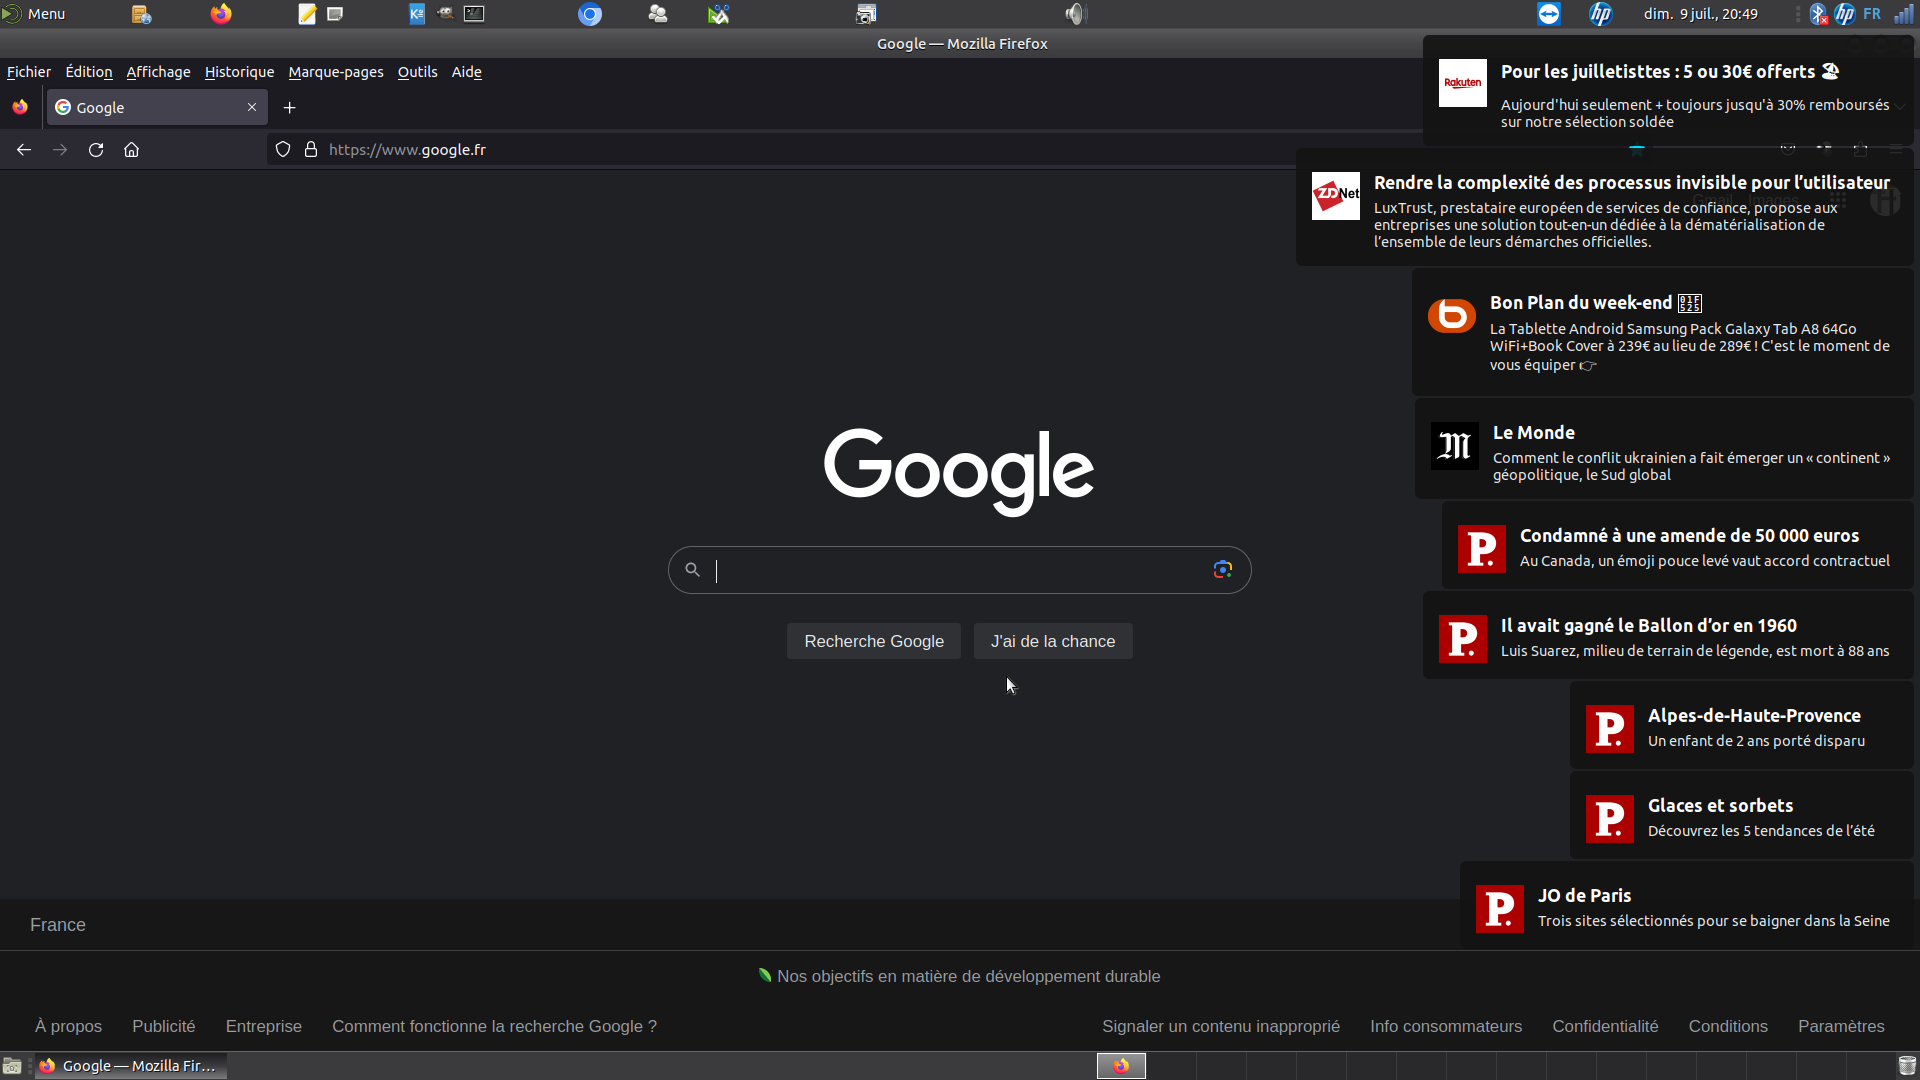The image size is (1920, 1080).
Task: Open the sticky notes panel launcher
Action: click(335, 14)
